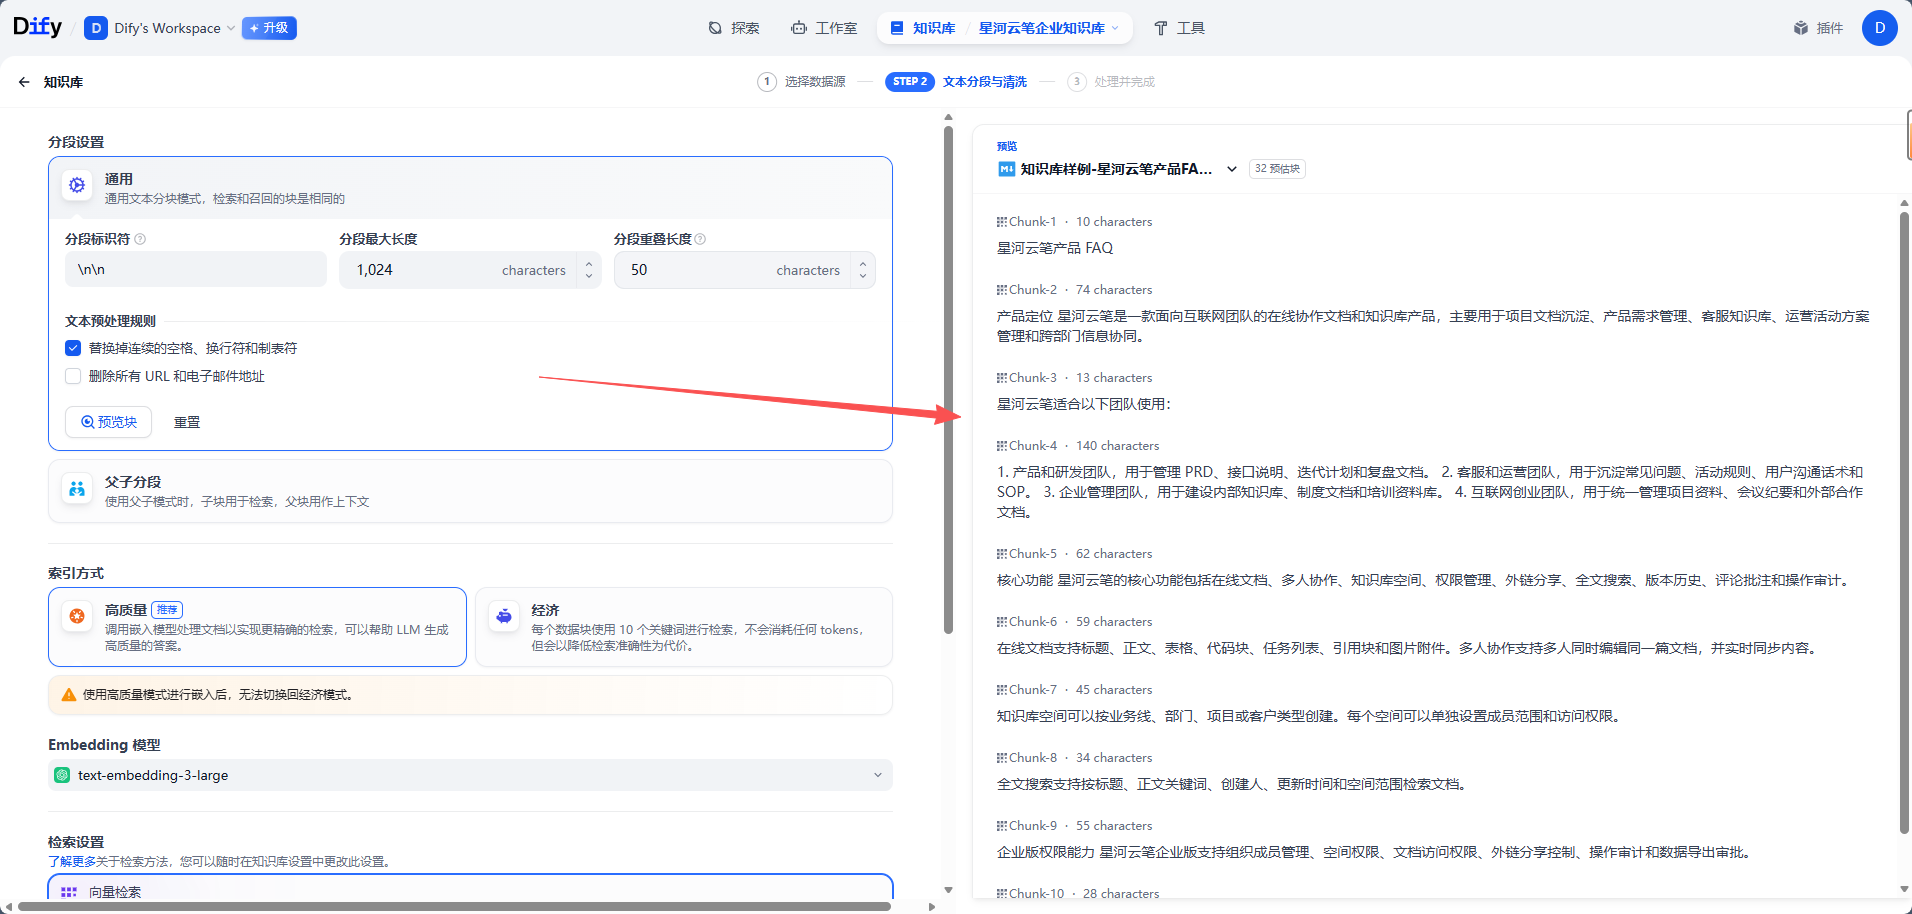Click the 向量检索 grid icon

pos(69,892)
